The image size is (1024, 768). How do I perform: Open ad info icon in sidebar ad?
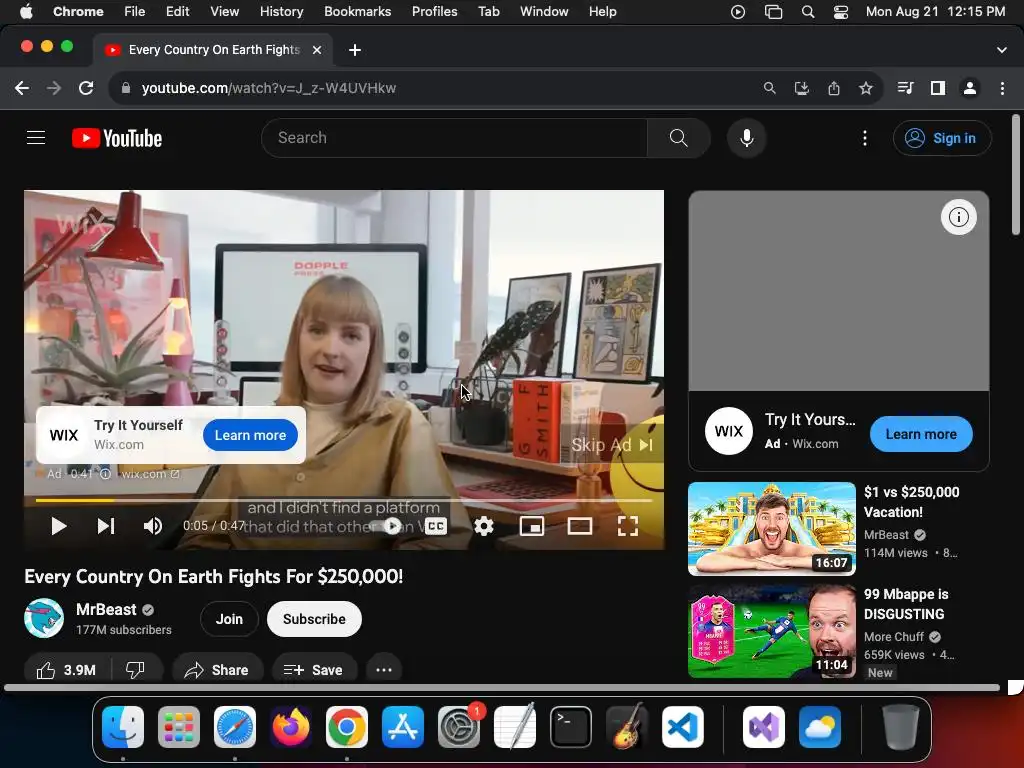point(958,217)
